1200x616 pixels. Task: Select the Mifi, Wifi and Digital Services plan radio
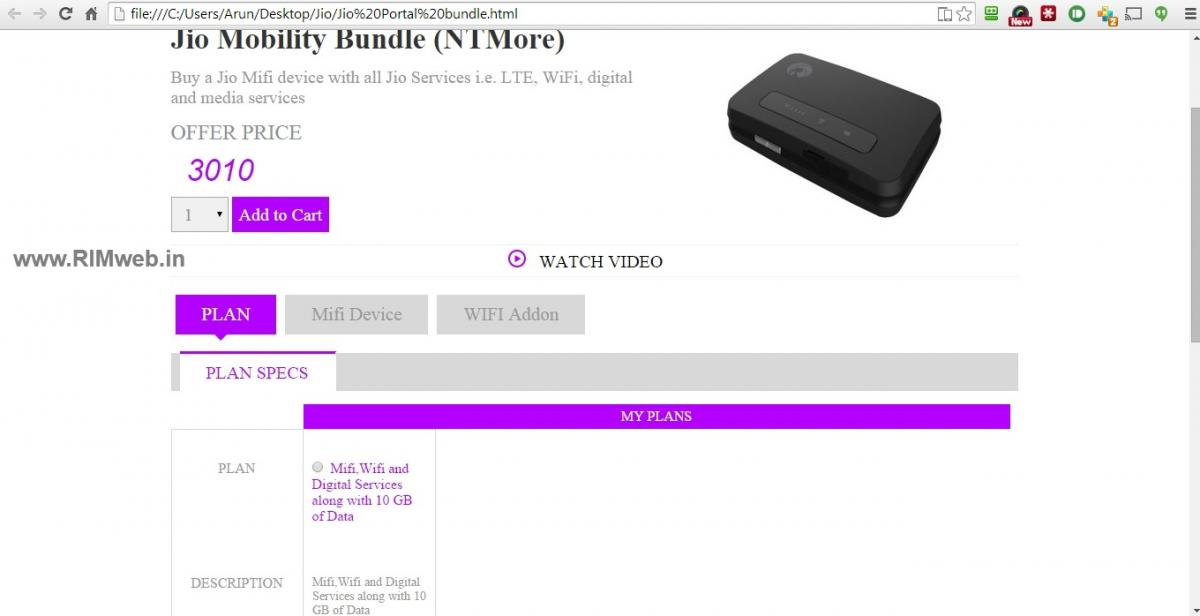pyautogui.click(x=318, y=467)
